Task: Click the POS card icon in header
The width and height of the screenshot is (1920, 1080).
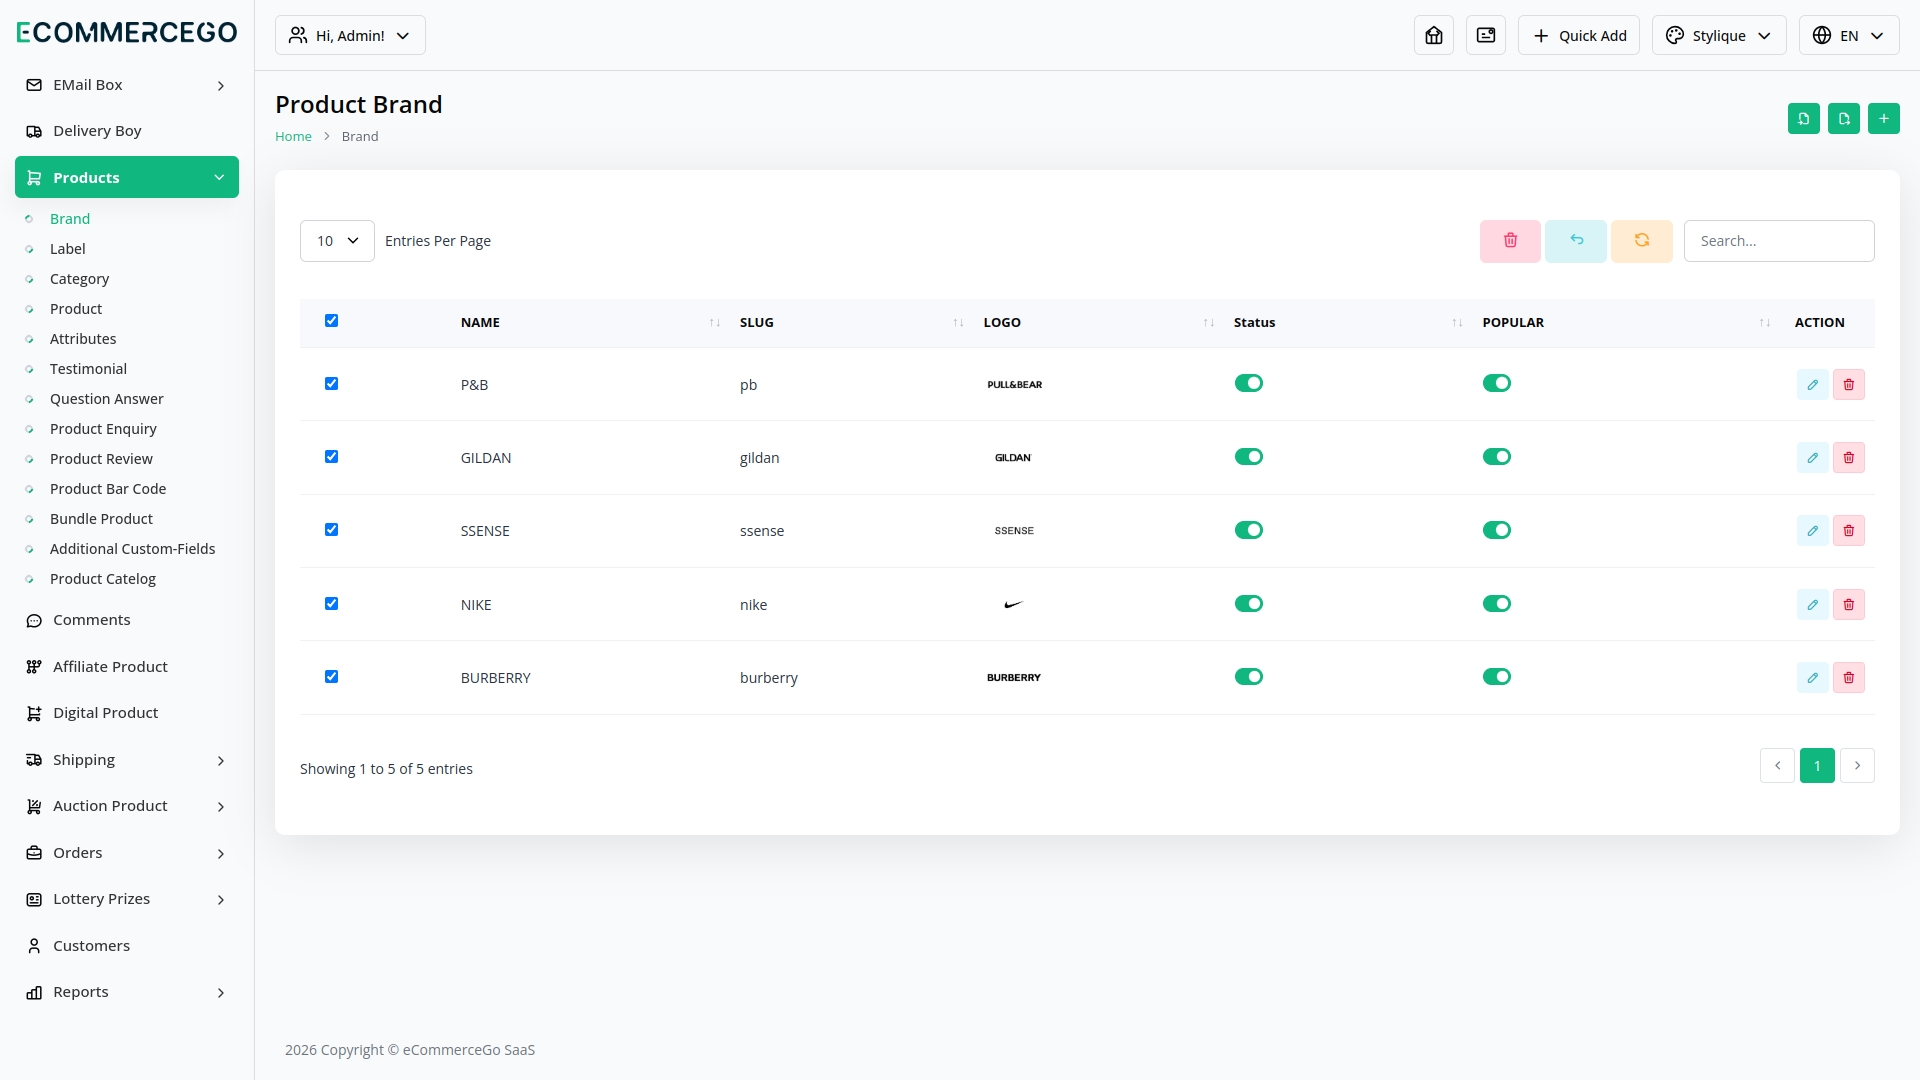Action: pyautogui.click(x=1486, y=35)
